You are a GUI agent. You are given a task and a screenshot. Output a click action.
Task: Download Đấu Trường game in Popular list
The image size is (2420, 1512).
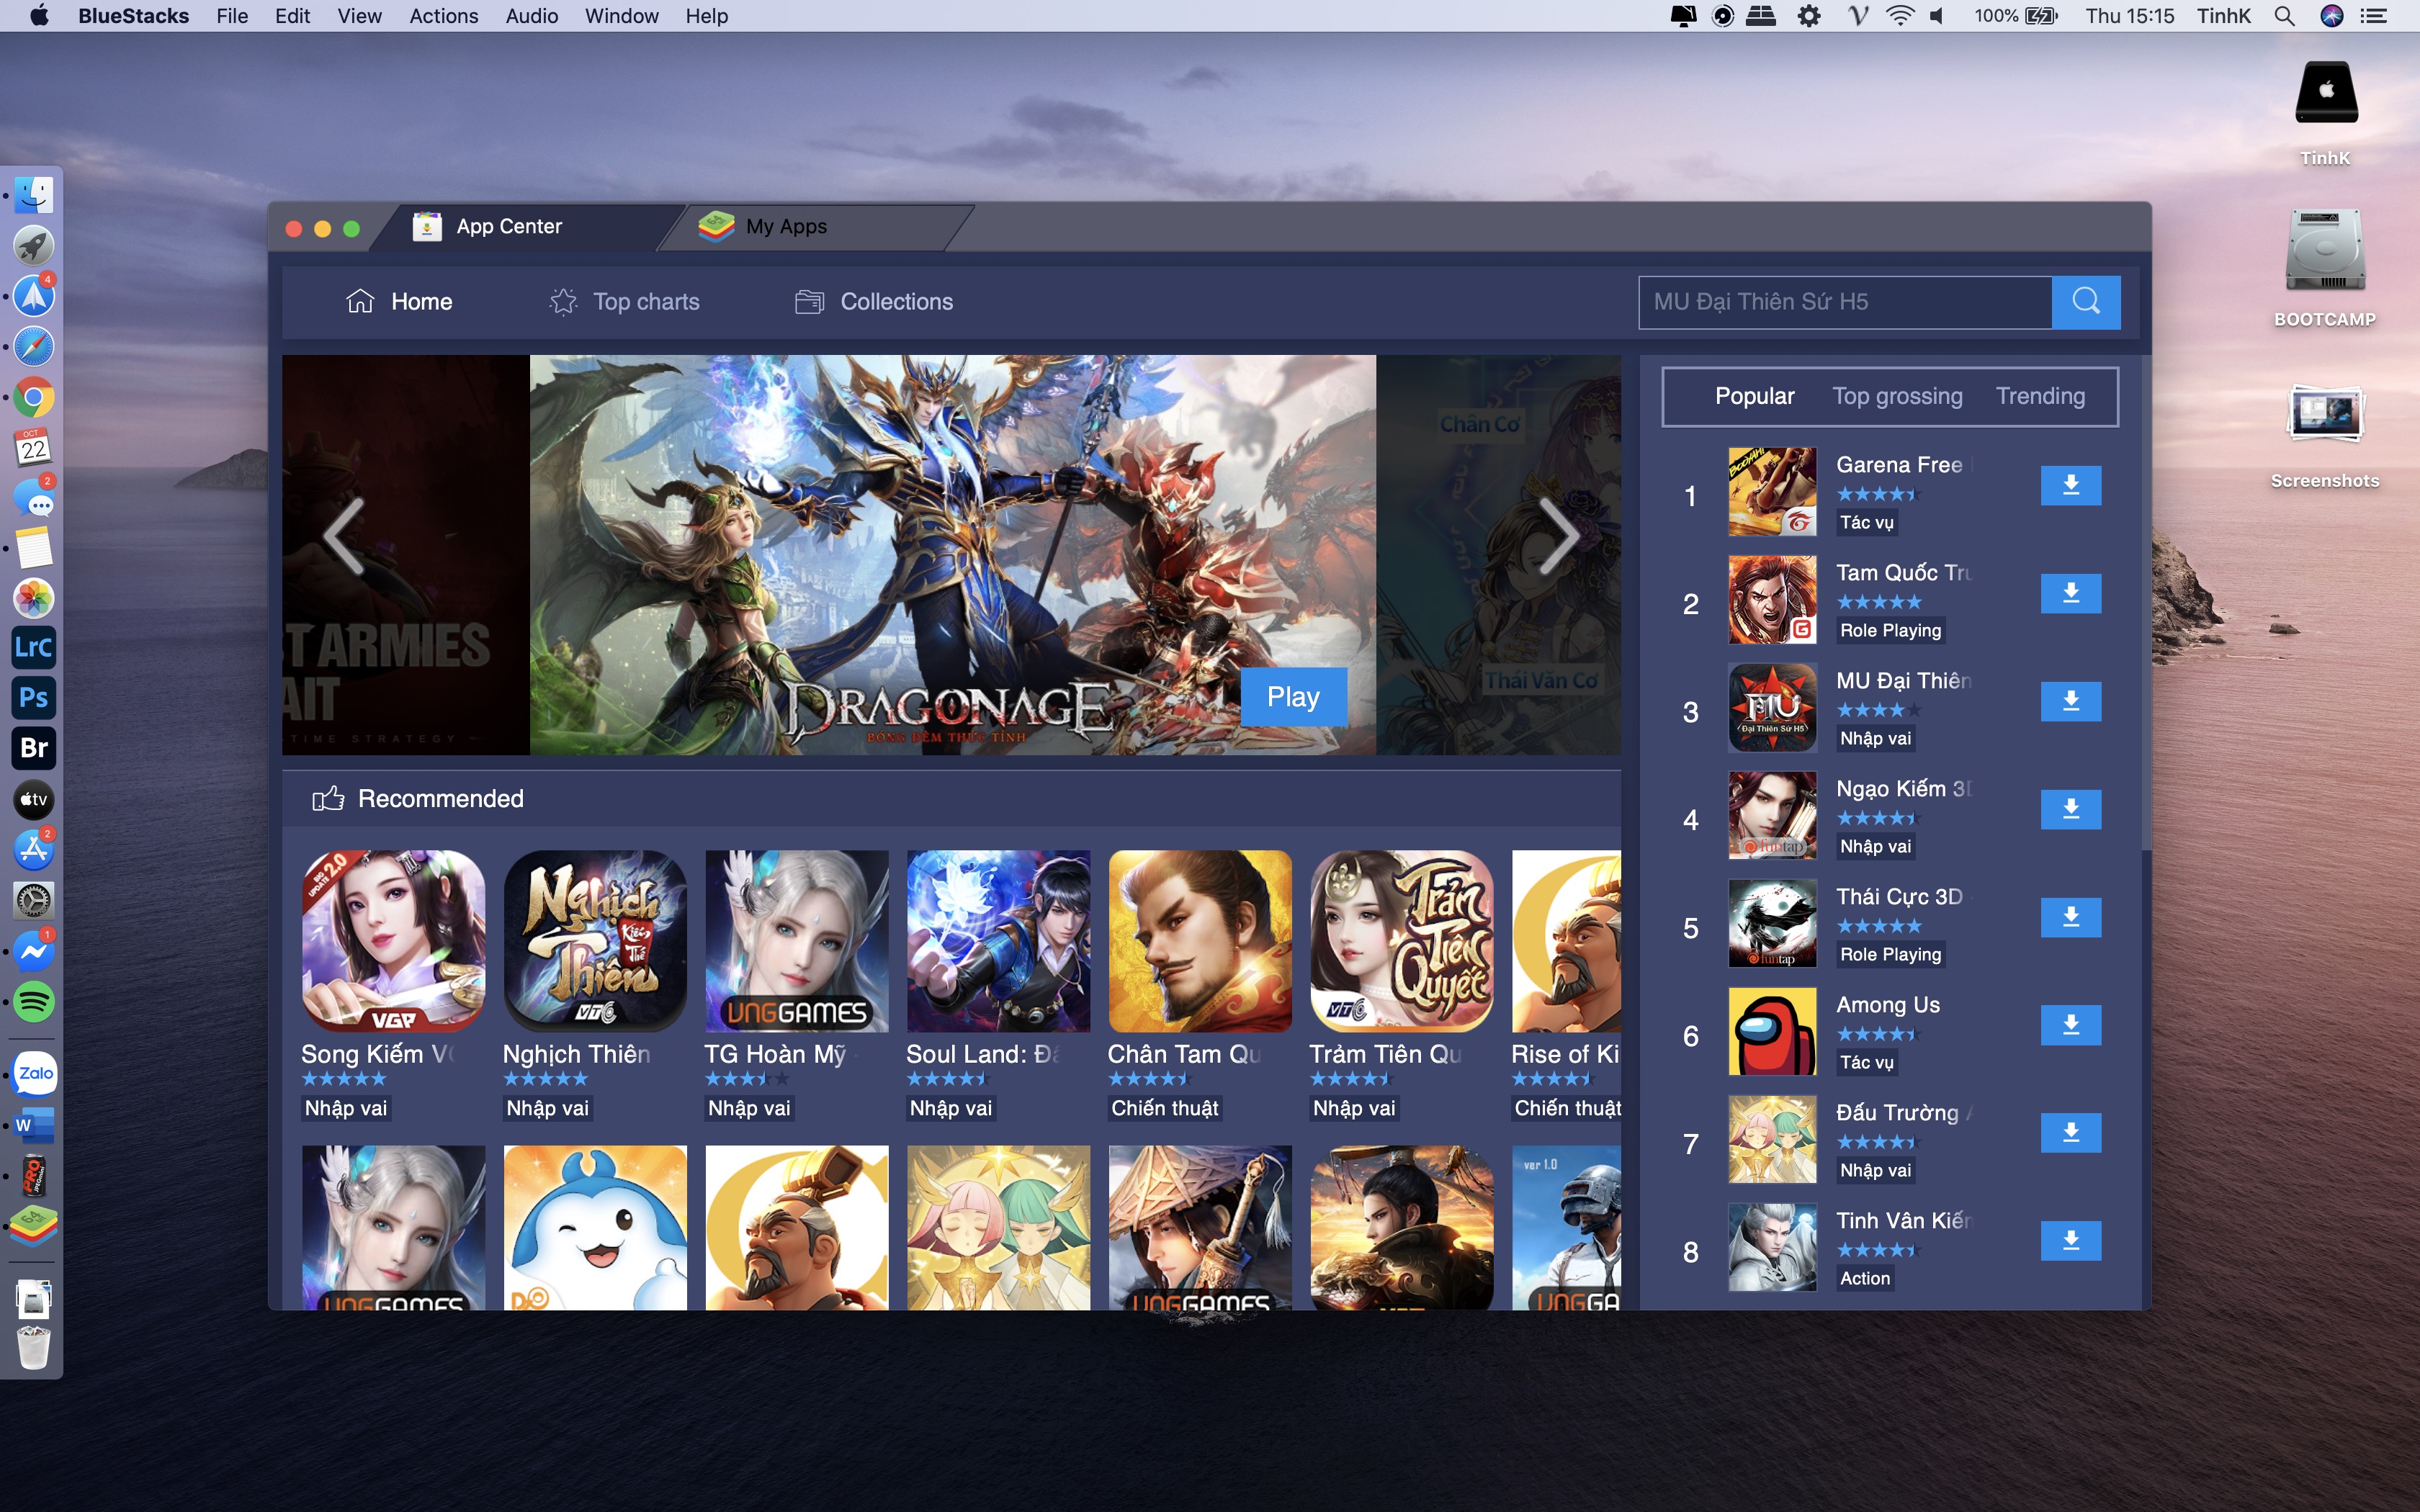pos(2070,1134)
